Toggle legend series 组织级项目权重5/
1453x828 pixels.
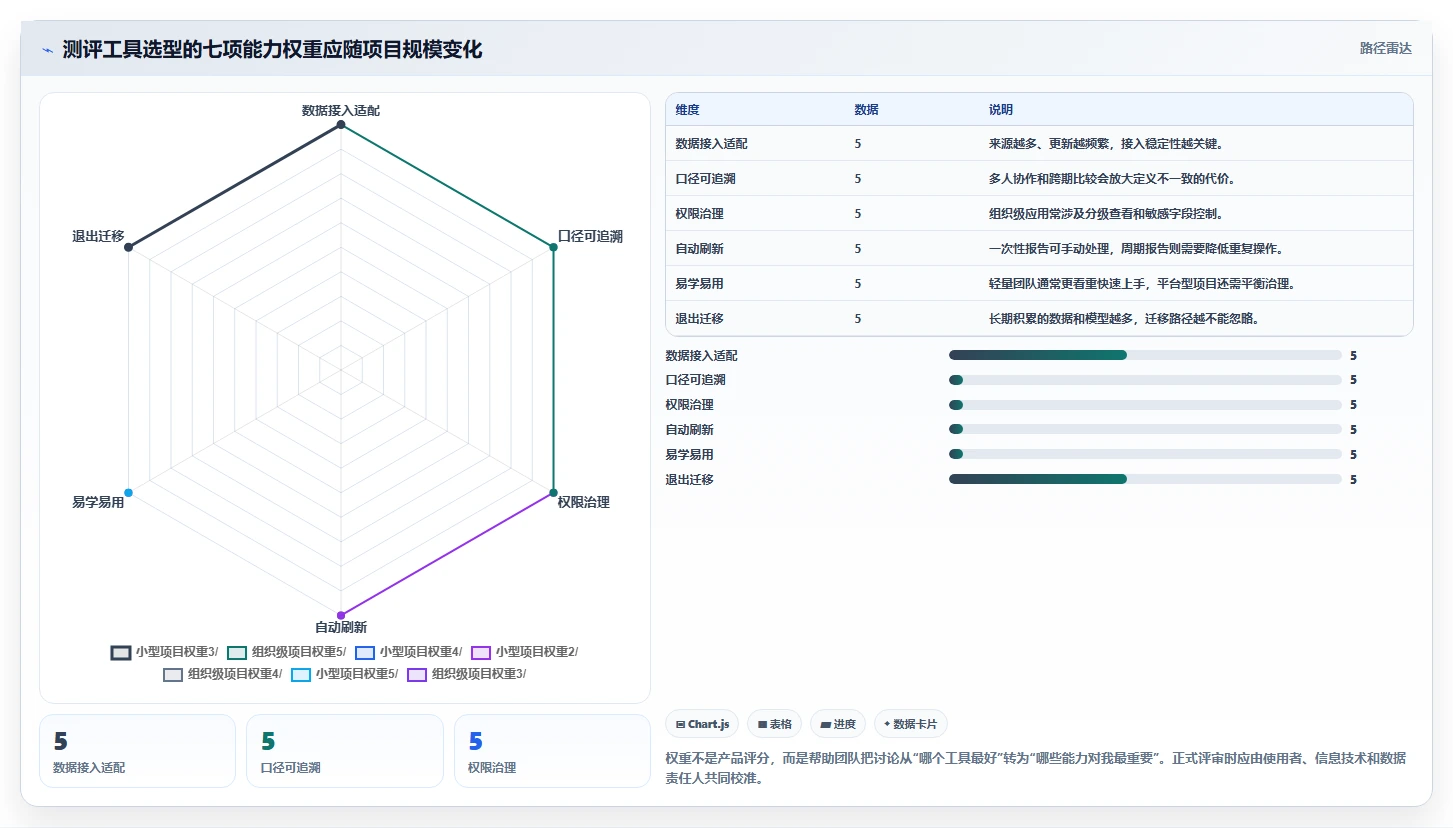286,652
